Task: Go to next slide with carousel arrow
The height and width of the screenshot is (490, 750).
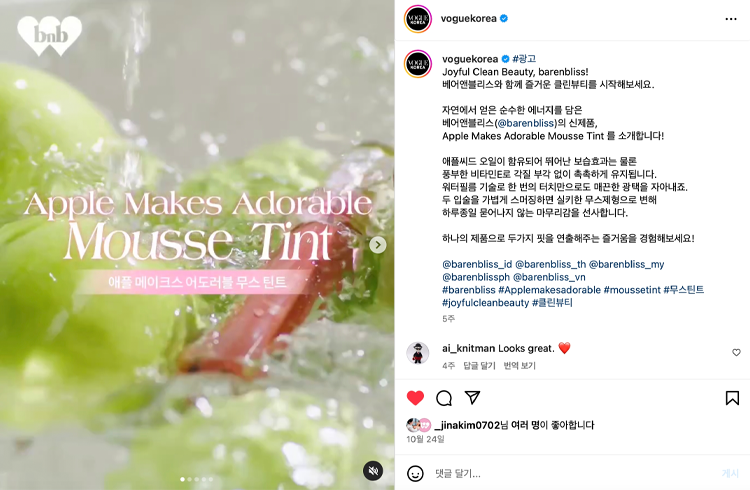Action: point(378,245)
